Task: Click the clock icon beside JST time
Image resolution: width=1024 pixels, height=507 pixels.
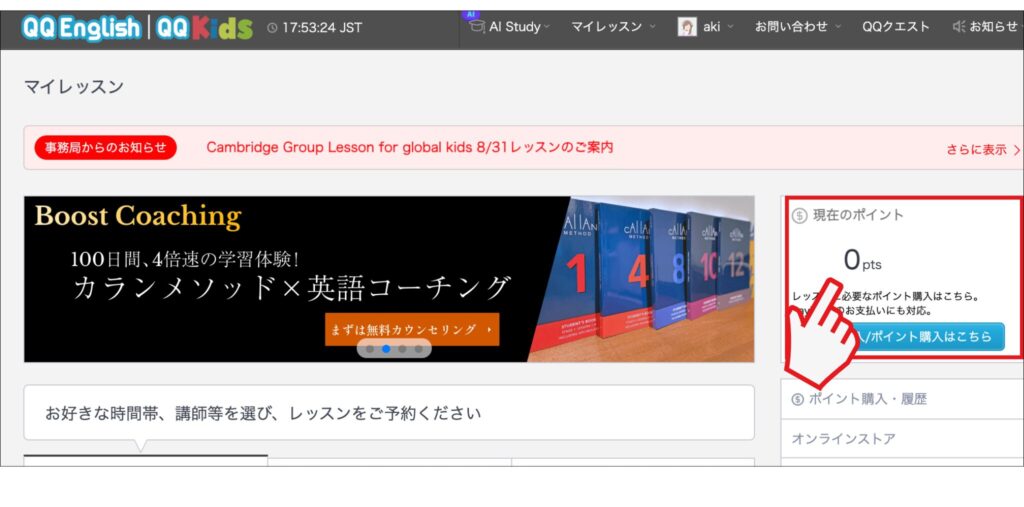Action: coord(273,28)
